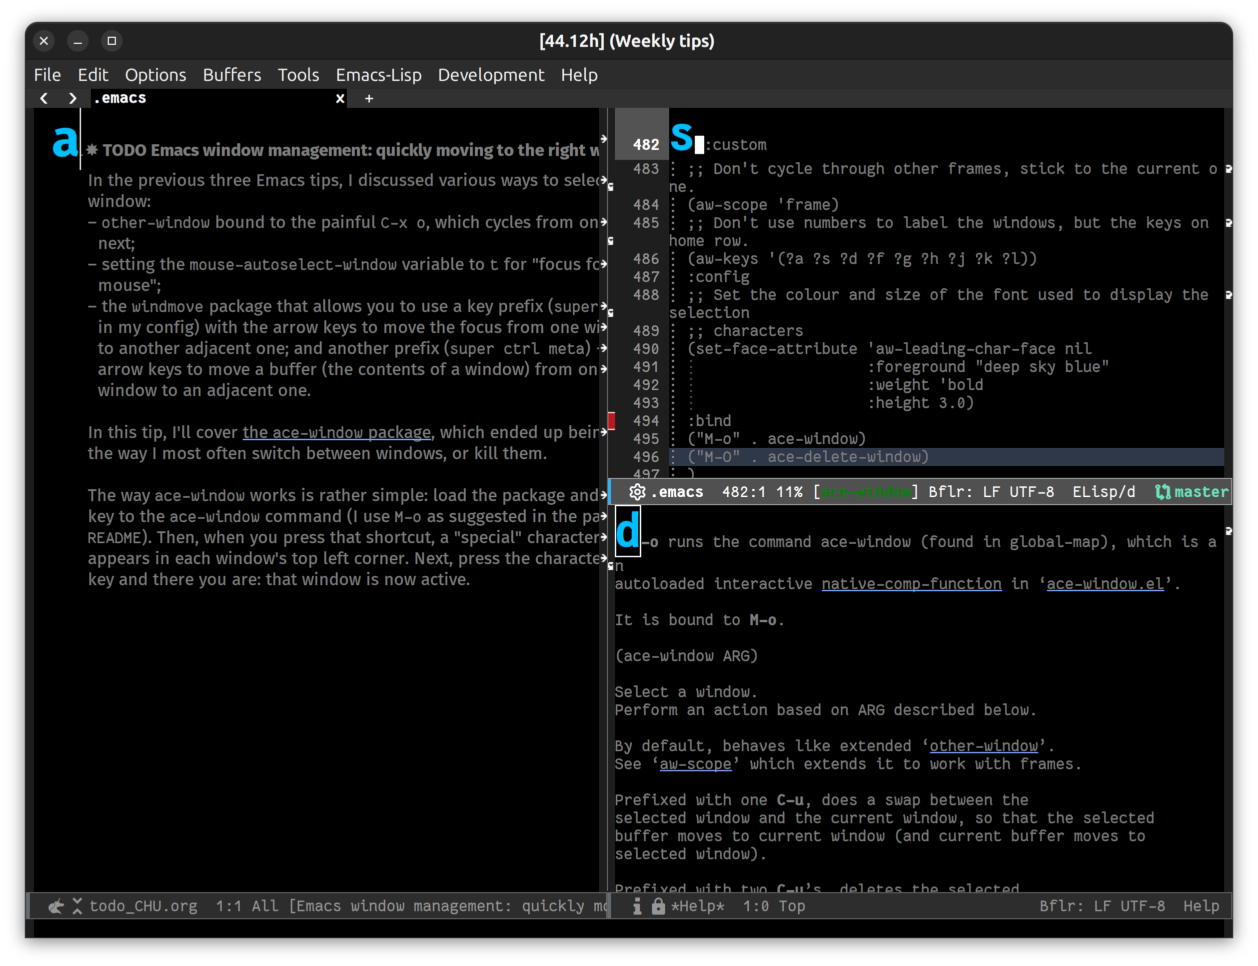
Task: Click the ':bind' keyword on line 494
Action: tap(709, 421)
